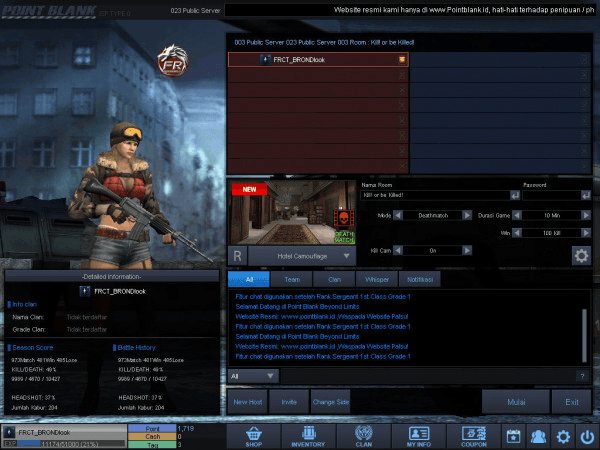Open the calendar attendance icon
Screen dimensions: 600x450
pos(513,437)
